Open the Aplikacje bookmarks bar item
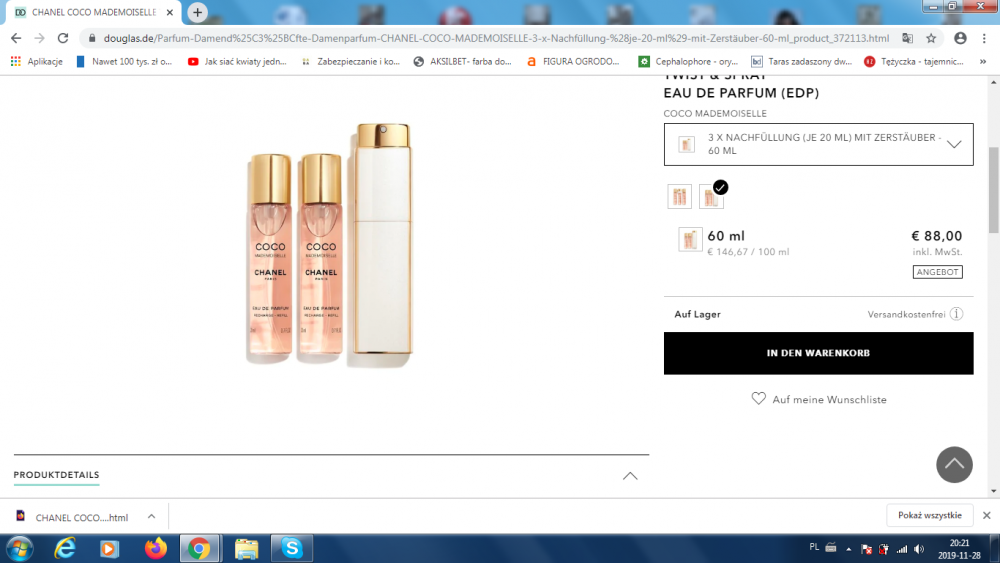This screenshot has width=1000, height=563. (x=37, y=61)
